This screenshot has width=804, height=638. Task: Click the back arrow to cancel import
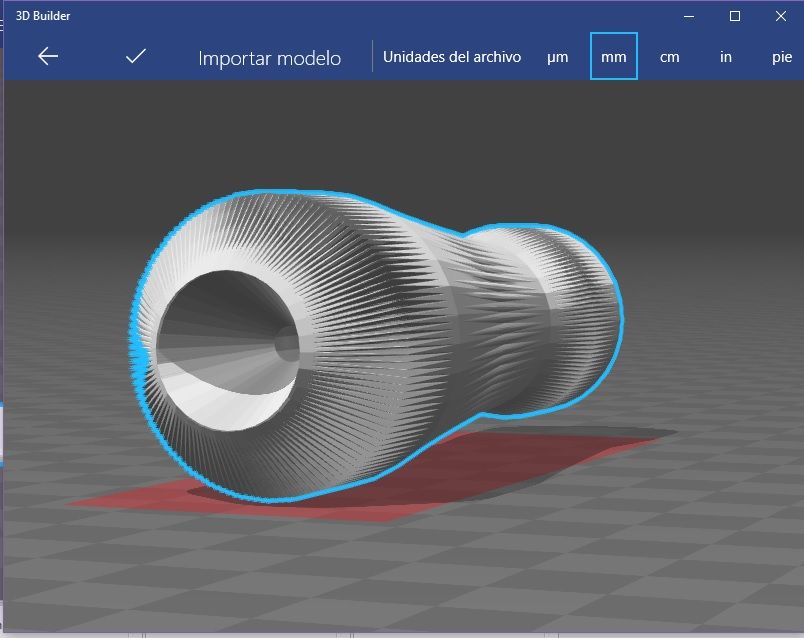click(x=47, y=56)
